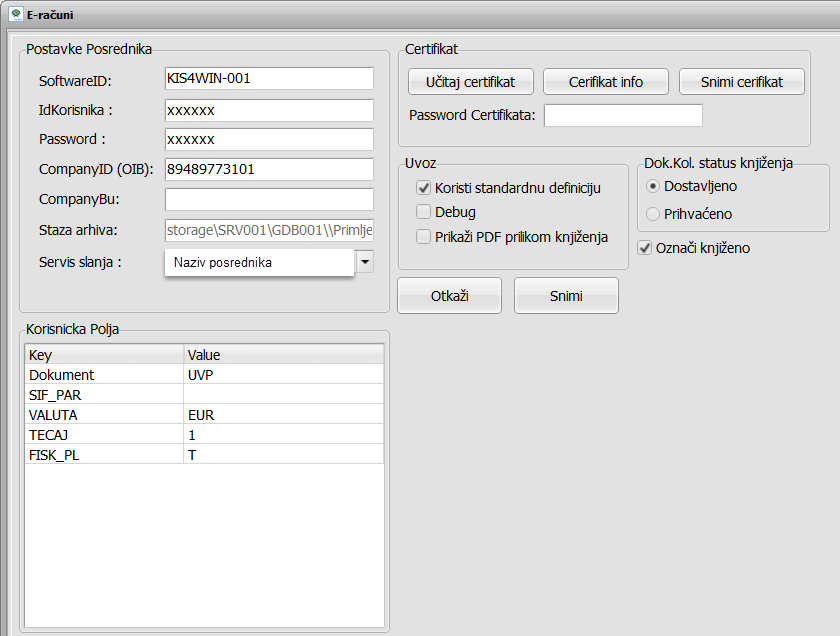Toggle Koristi standardnu definiciju checkbox
The image size is (840, 636).
click(423, 188)
